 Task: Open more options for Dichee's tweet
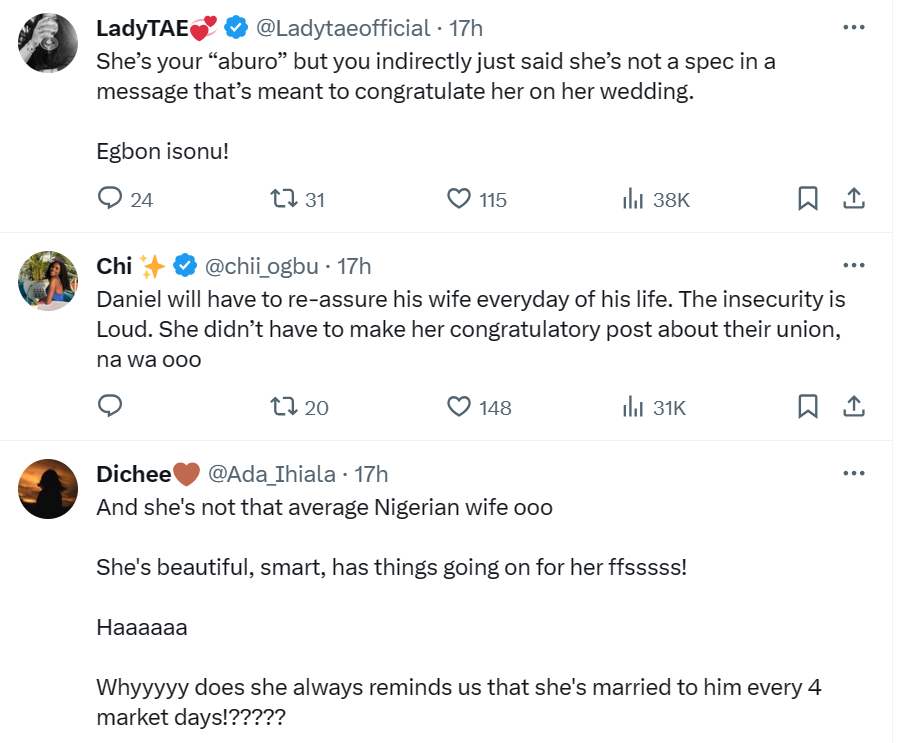point(853,473)
